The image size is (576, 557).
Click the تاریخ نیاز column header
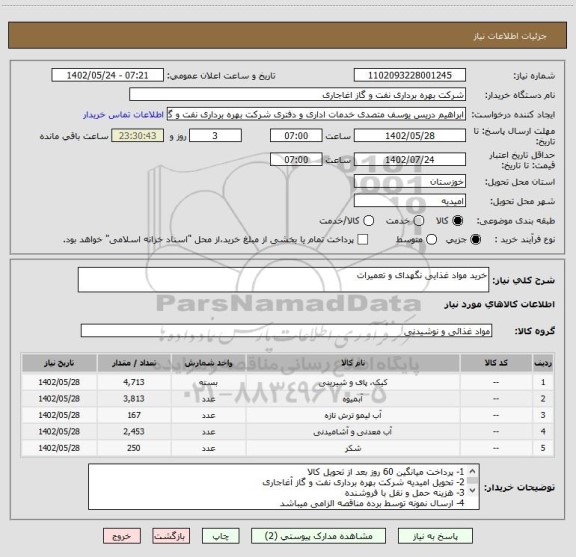coord(59,363)
